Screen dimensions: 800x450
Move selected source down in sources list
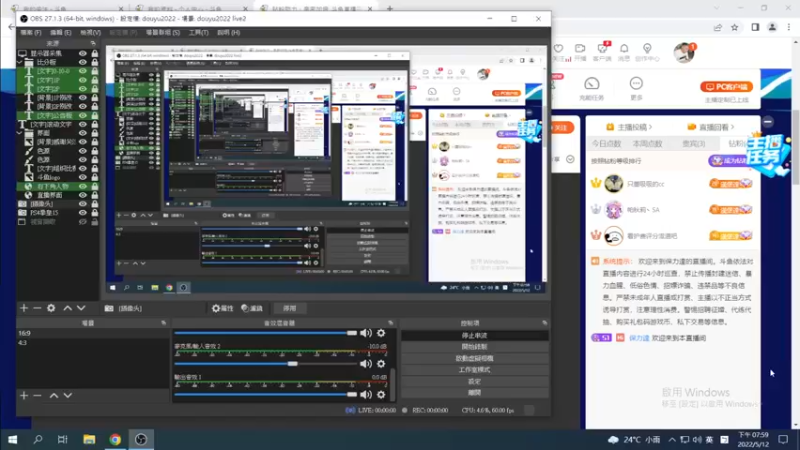(x=81, y=308)
